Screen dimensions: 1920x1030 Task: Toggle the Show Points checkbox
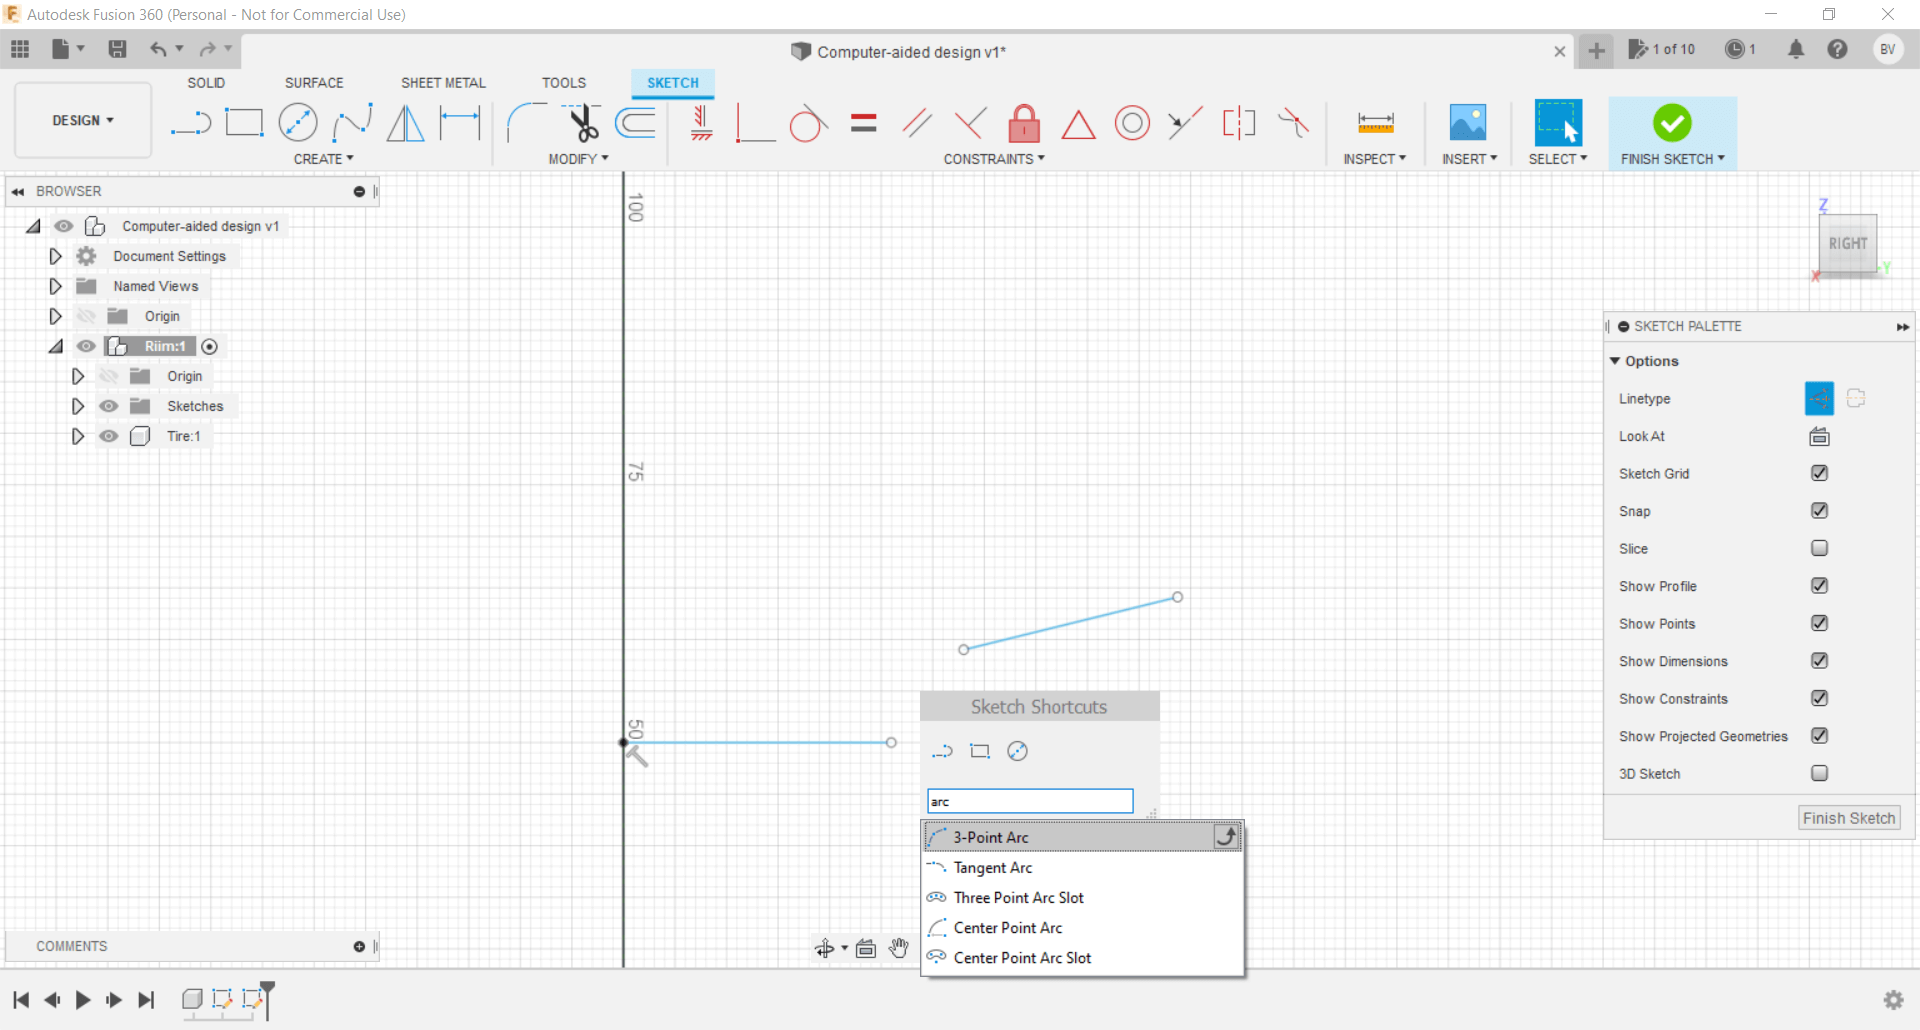pos(1819,623)
